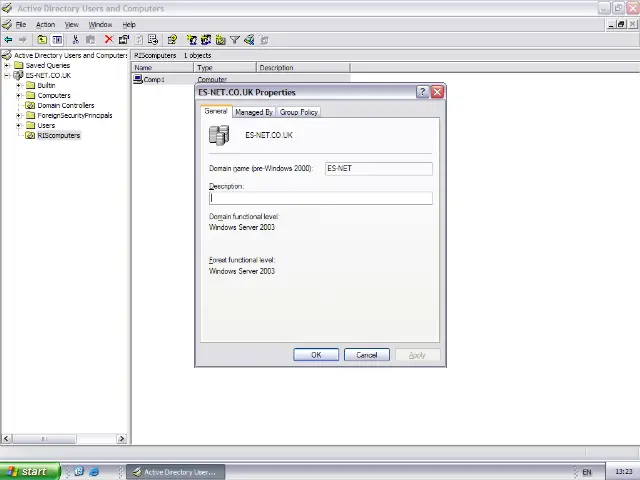This screenshot has height=480, width=640.
Task: Click the Export List toolbar icon
Action: click(x=153, y=40)
